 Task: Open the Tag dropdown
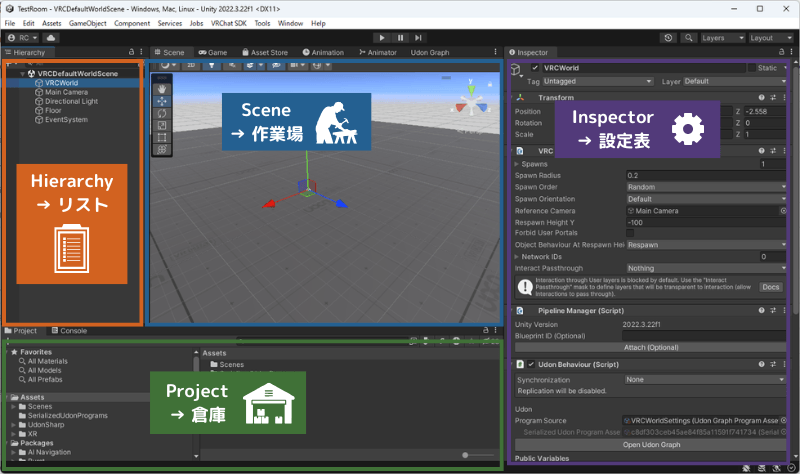(x=597, y=81)
